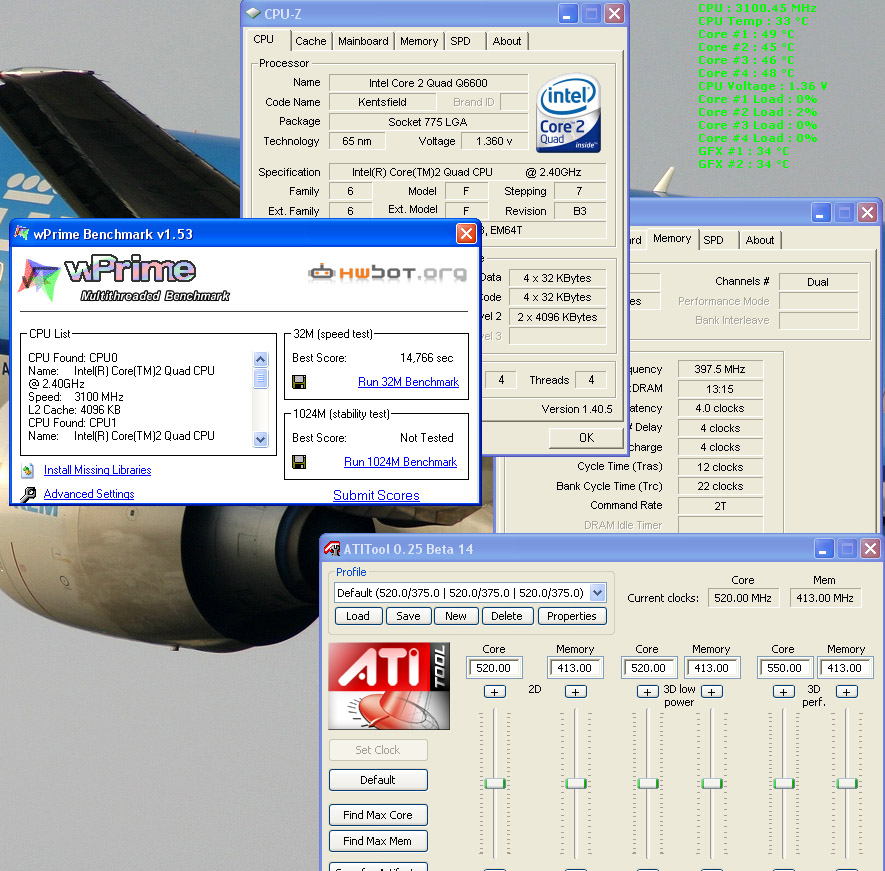Close the ATITool window
The height and width of the screenshot is (871, 885).
tap(870, 549)
